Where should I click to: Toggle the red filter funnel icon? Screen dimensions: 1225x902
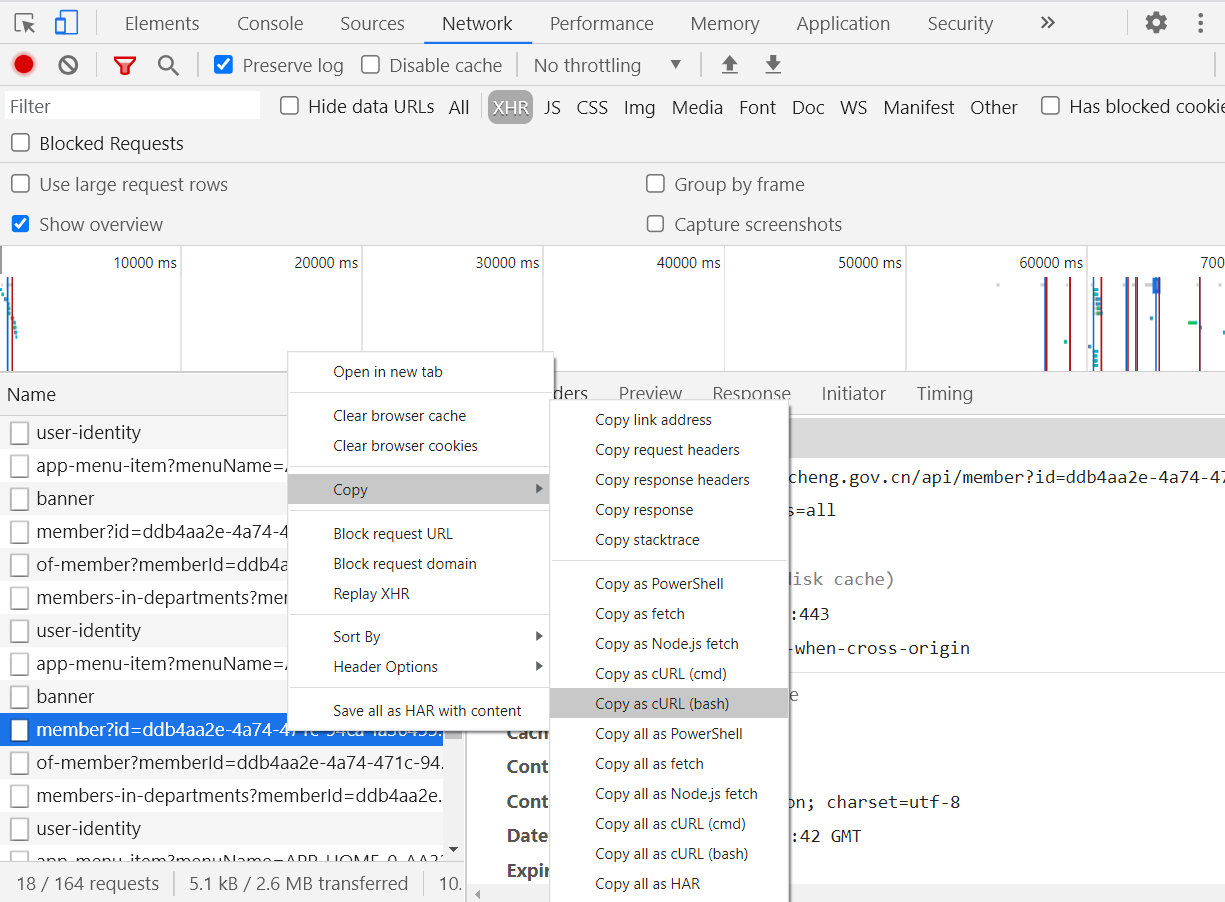[x=124, y=66]
